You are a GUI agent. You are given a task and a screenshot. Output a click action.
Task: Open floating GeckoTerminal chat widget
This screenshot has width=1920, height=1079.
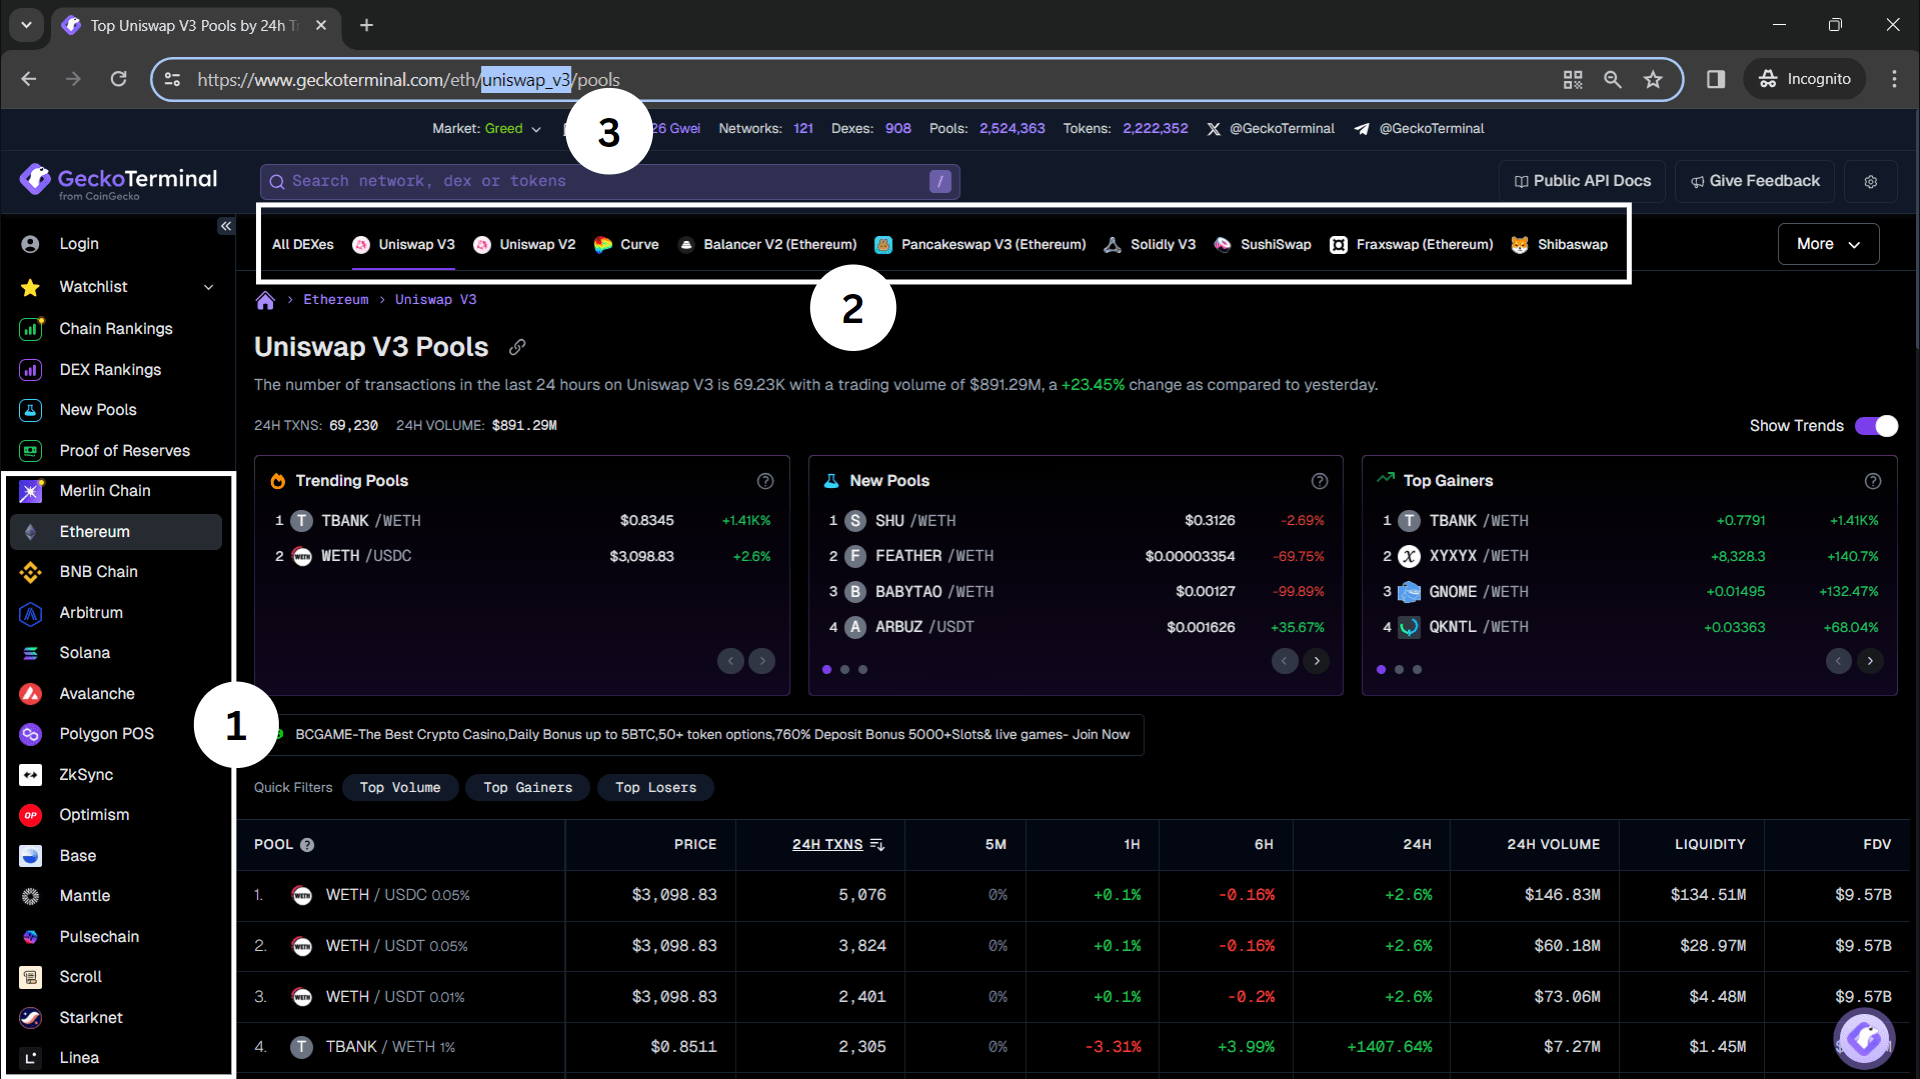tap(1864, 1039)
